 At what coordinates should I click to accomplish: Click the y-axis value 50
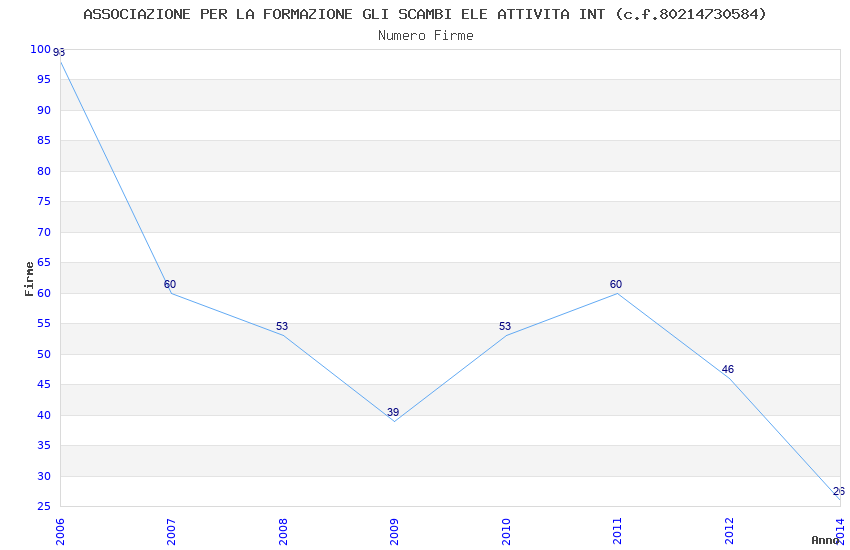pos(44,354)
